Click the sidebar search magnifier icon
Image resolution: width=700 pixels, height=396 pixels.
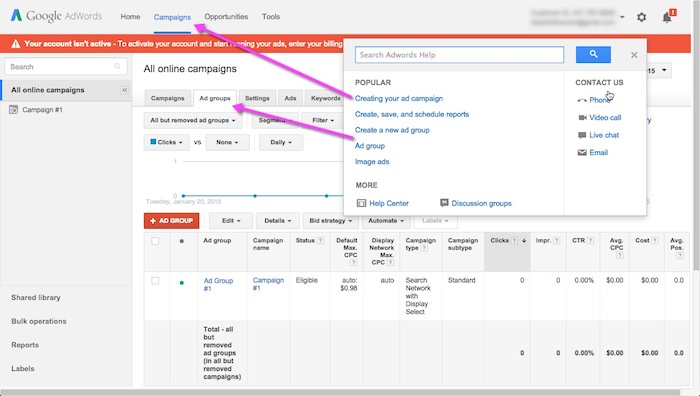[x=117, y=67]
